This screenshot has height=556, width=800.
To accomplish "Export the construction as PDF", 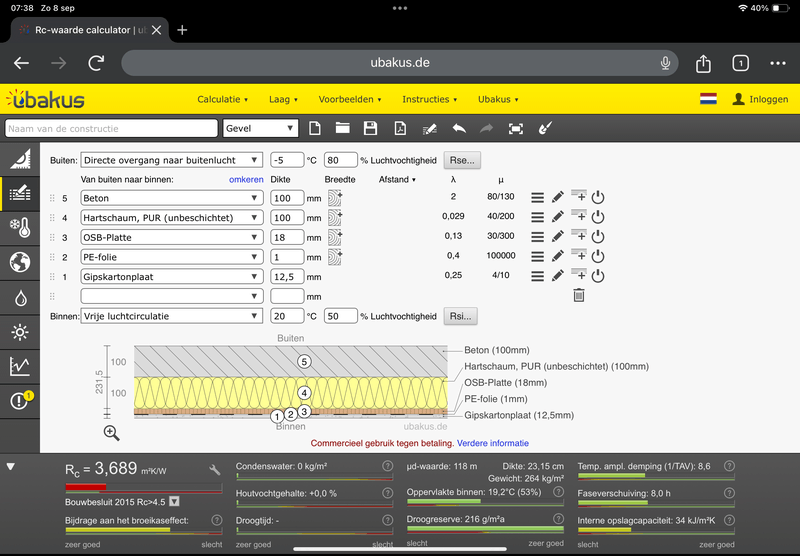I will coord(399,128).
